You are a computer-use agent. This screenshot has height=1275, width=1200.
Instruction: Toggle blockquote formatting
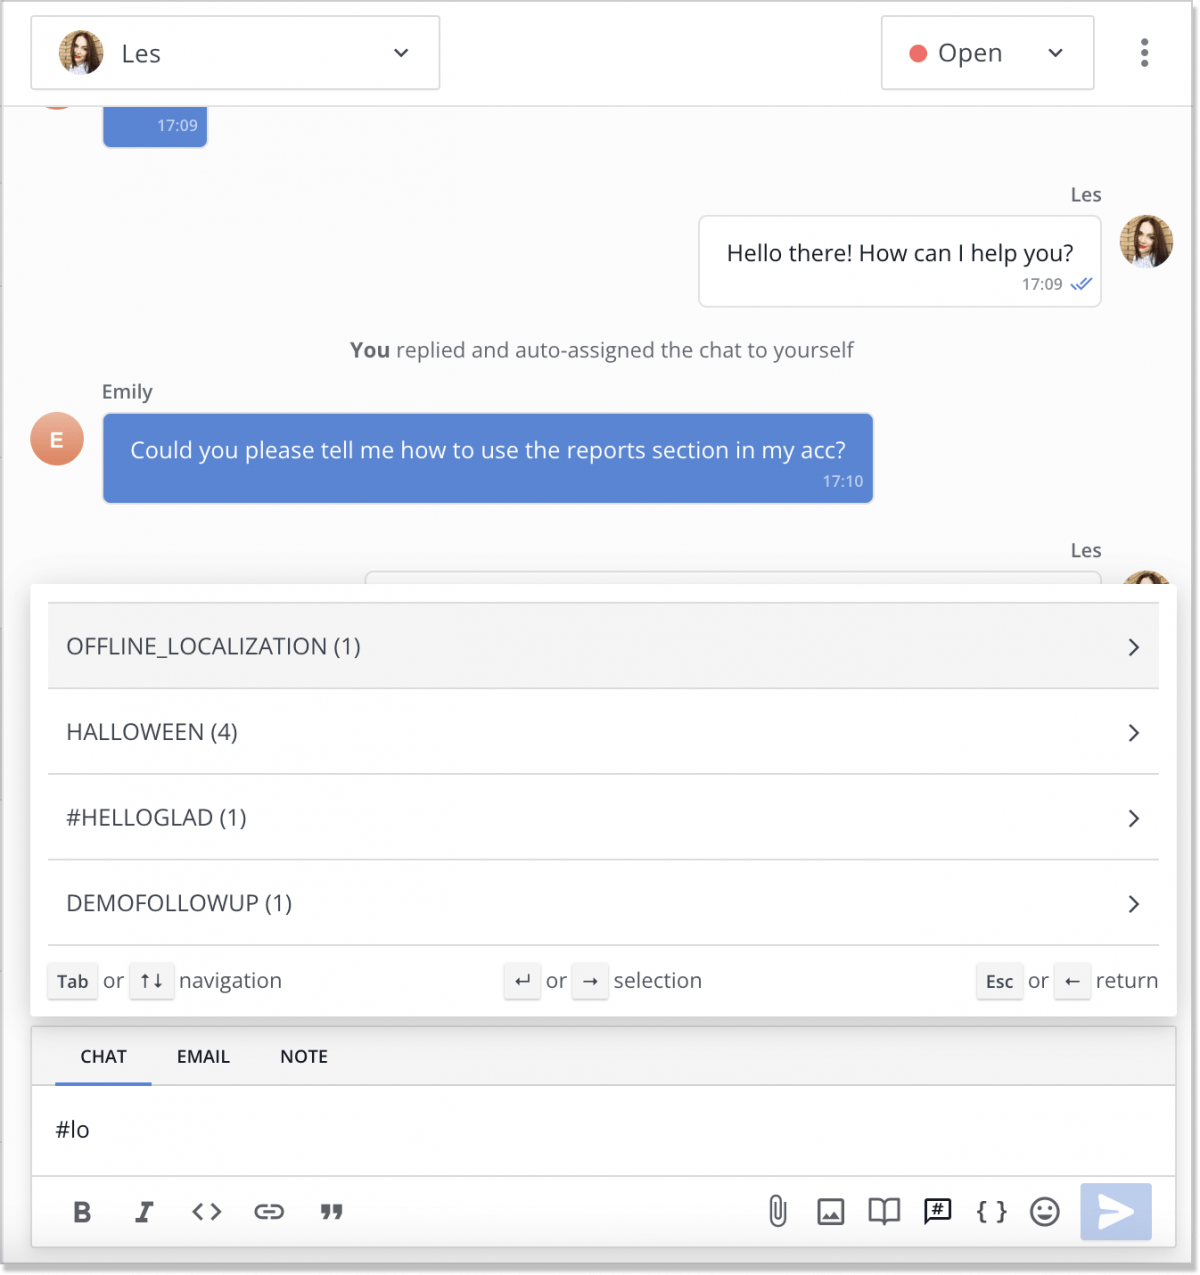point(332,1211)
